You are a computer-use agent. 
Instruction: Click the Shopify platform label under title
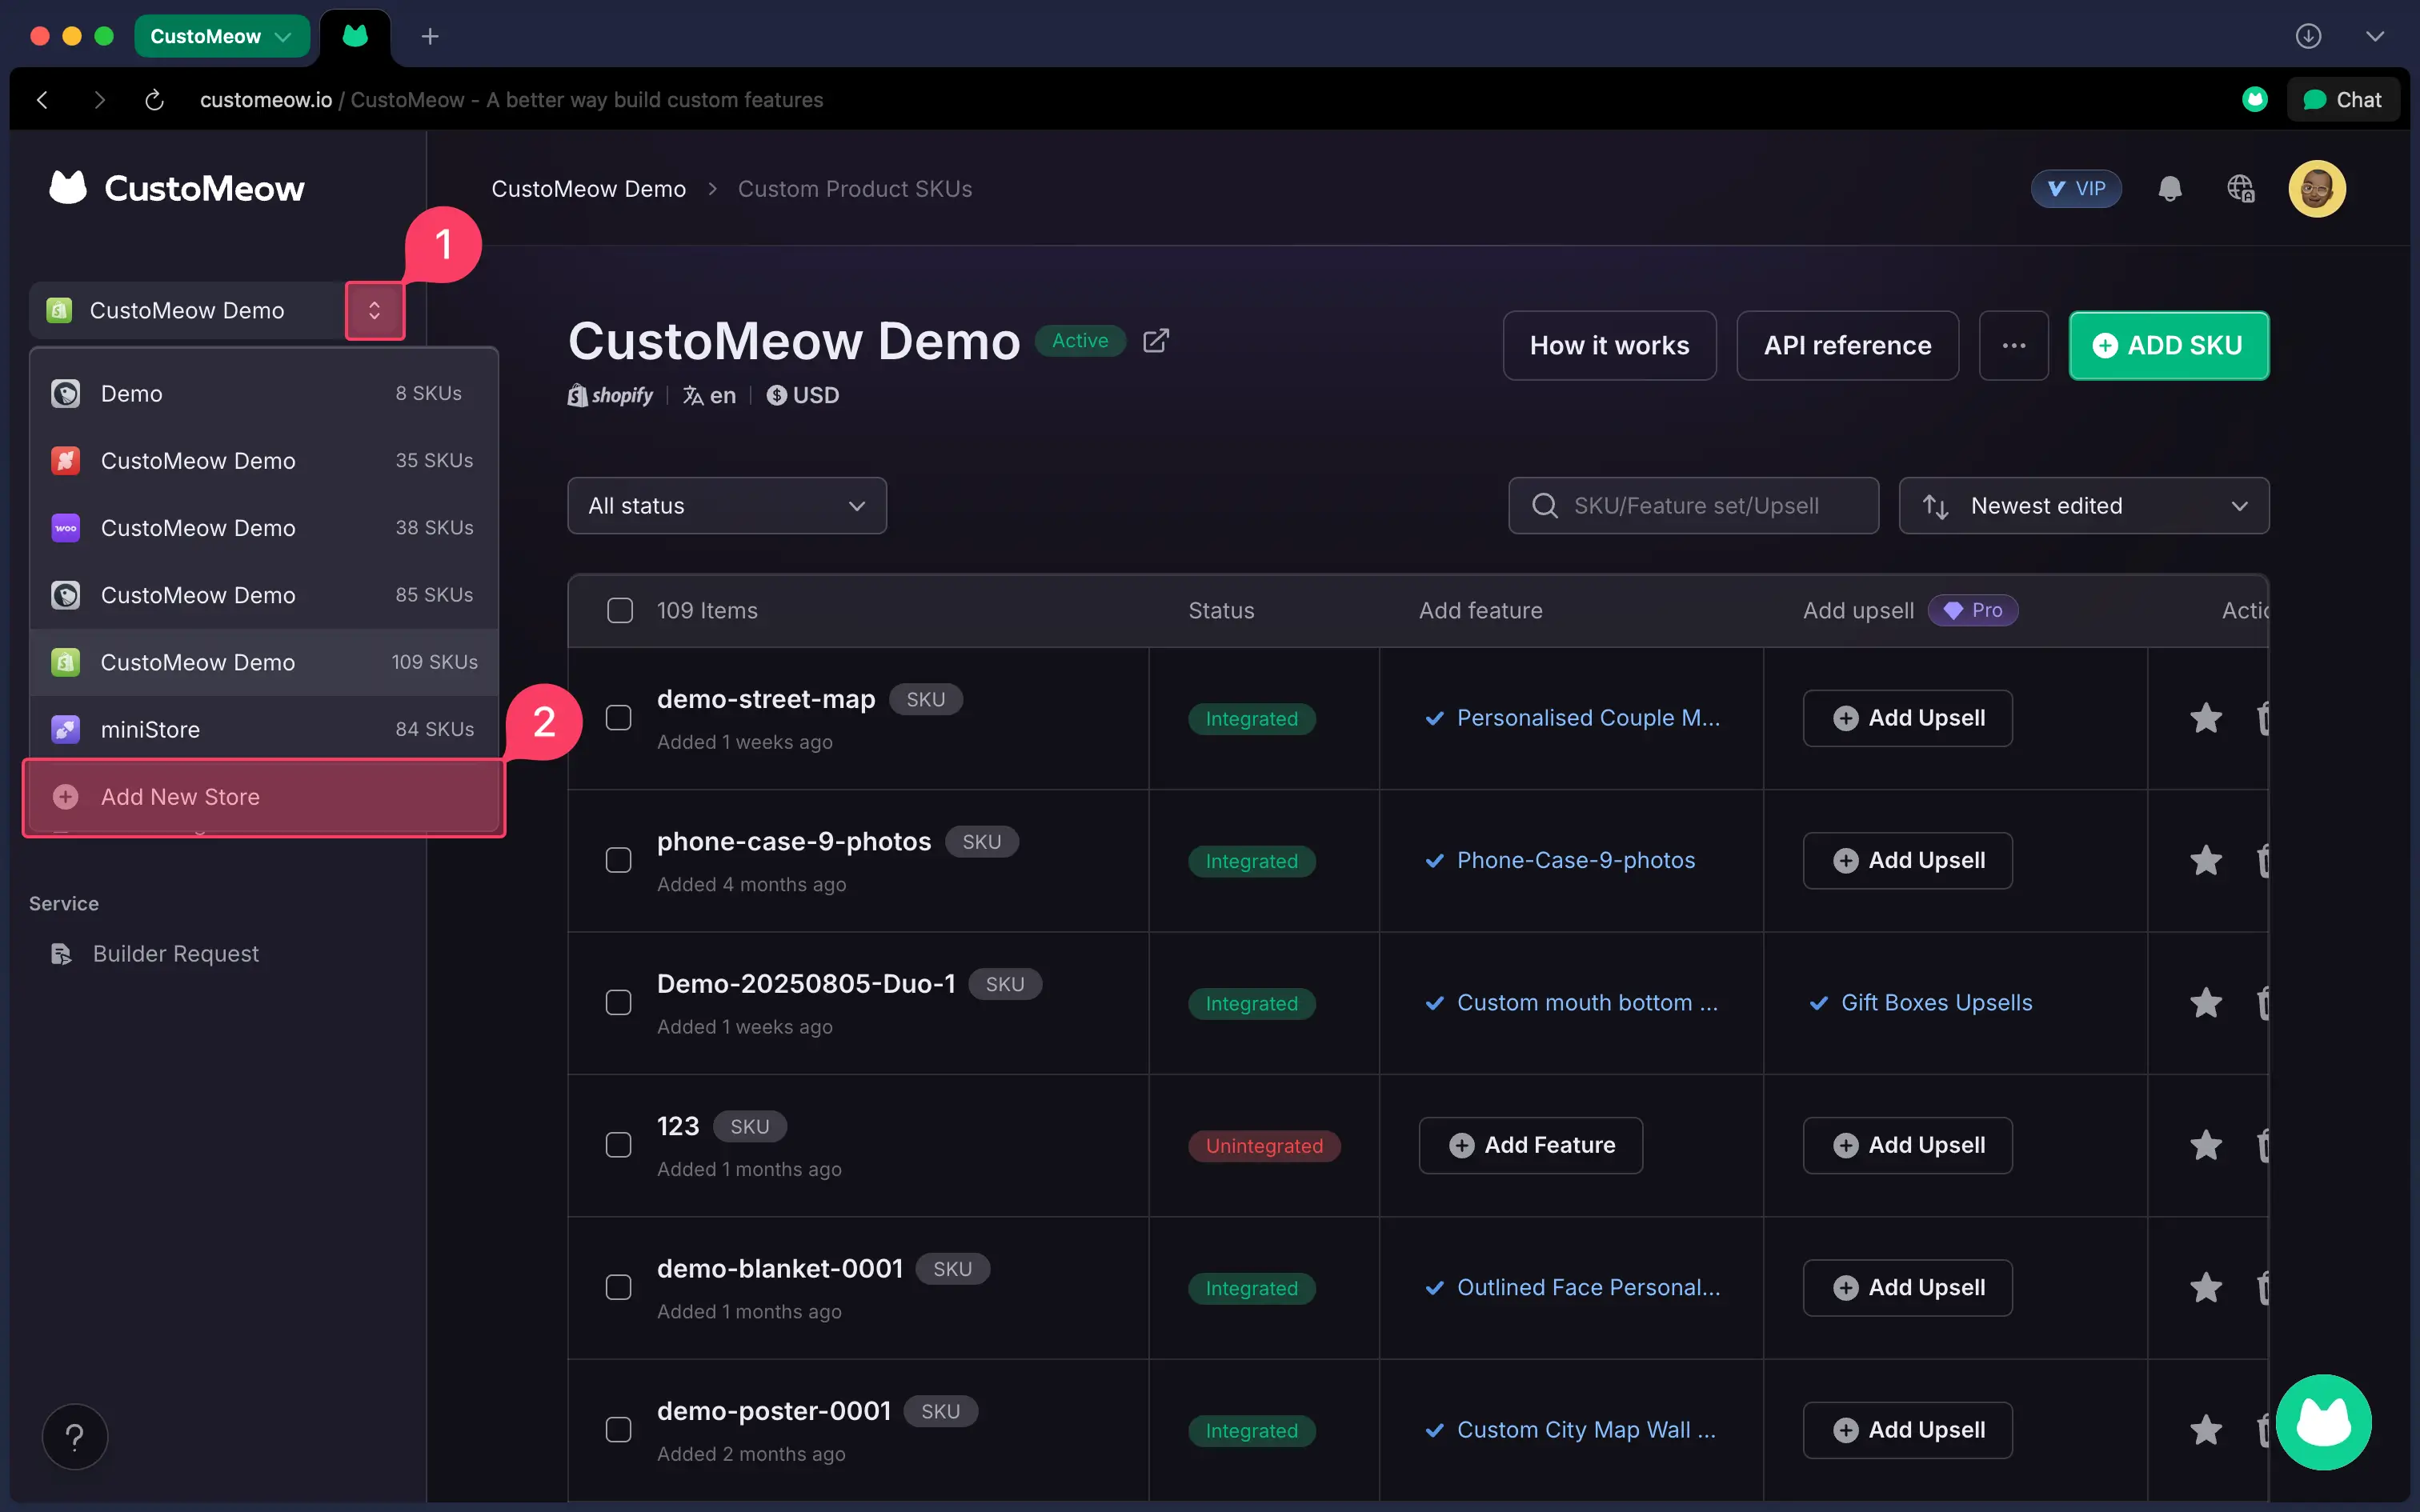point(610,396)
